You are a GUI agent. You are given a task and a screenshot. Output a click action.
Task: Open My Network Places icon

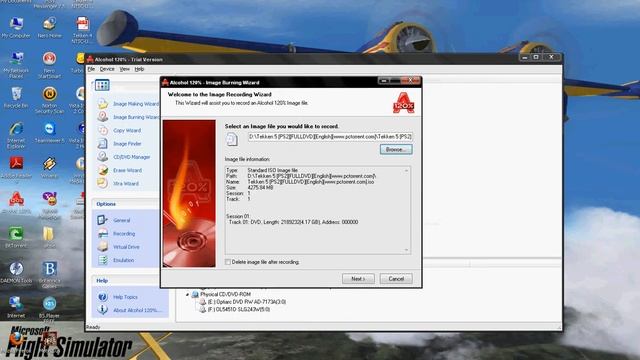coord(16,65)
